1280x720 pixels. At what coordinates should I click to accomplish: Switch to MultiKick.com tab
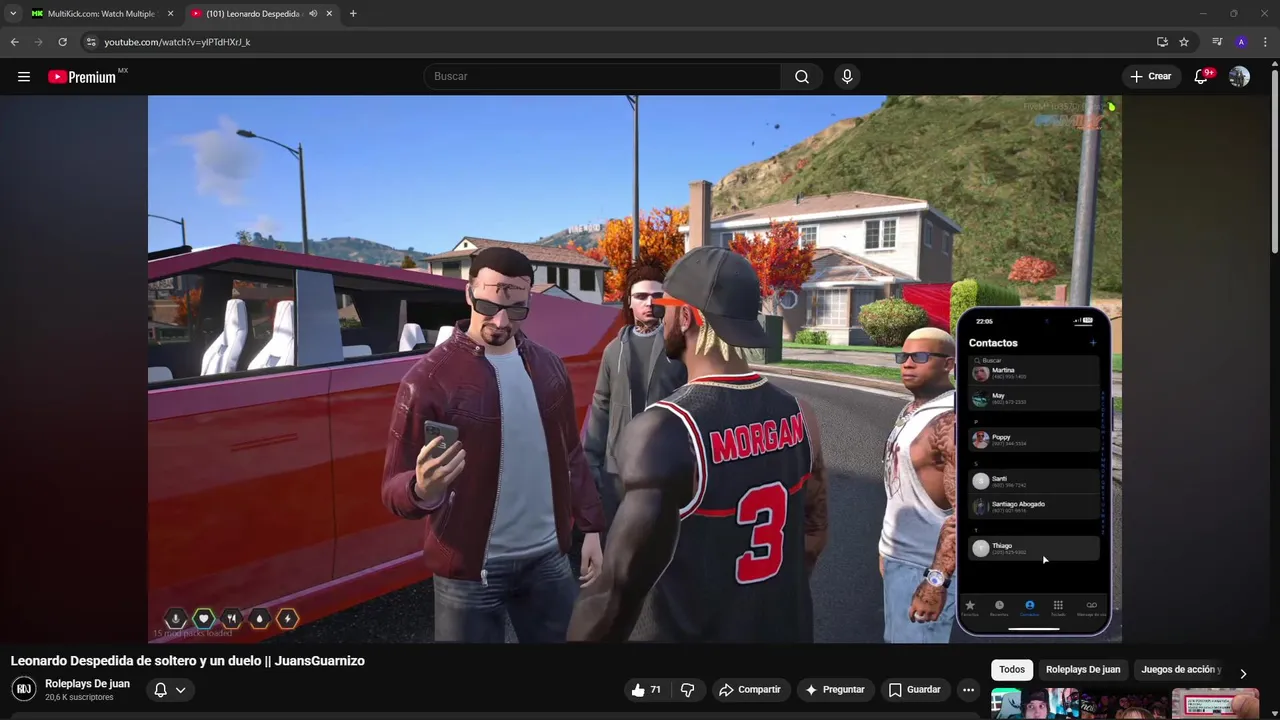(101, 14)
